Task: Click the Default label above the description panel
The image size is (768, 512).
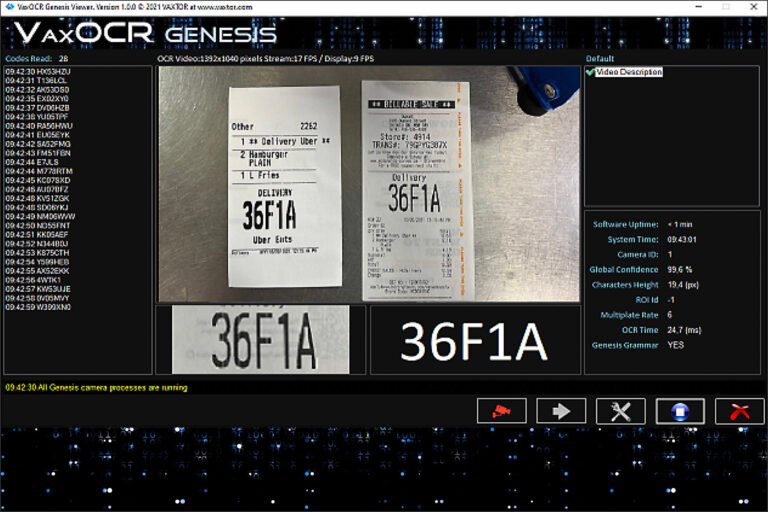Action: [x=600, y=59]
